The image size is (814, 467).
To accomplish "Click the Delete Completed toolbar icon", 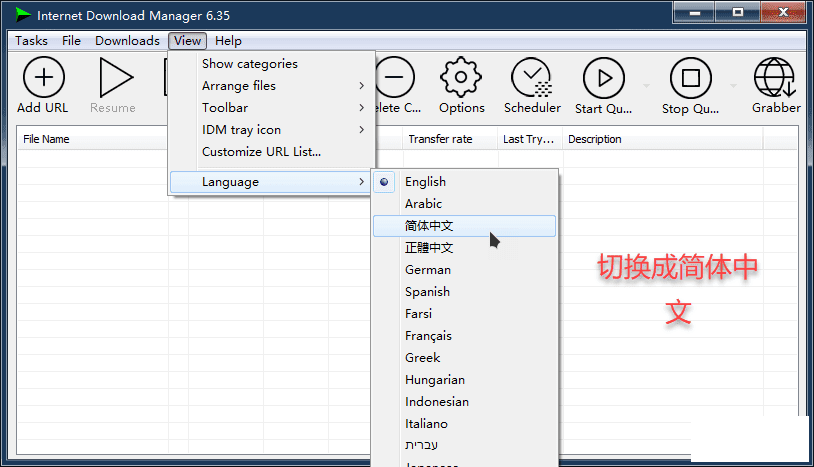I will [x=395, y=77].
